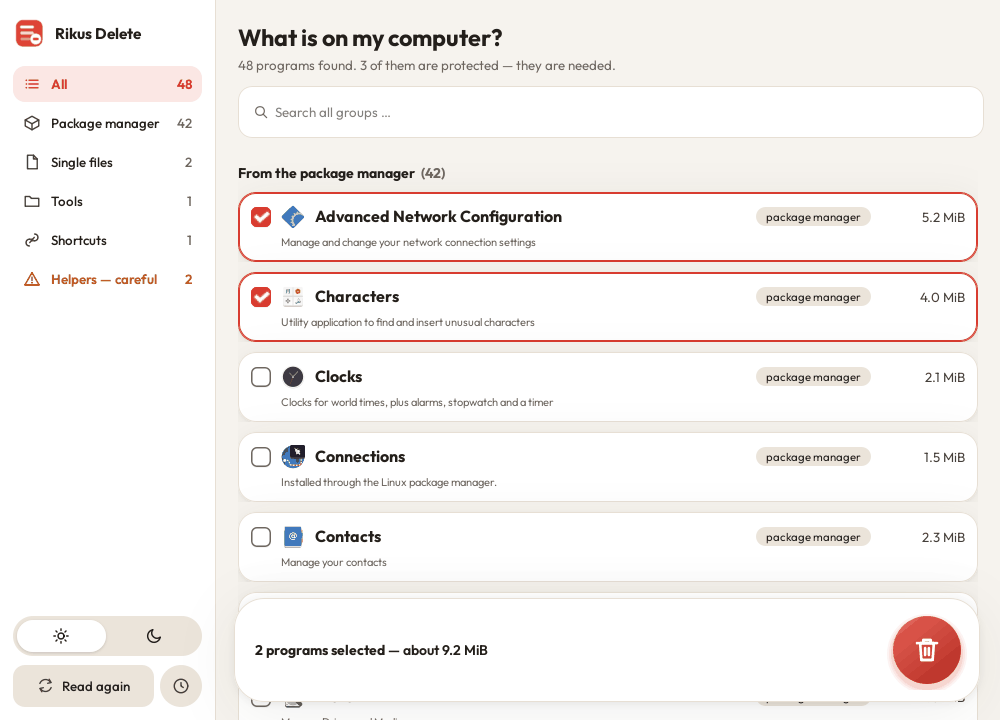Check the Clocks checkbox

[261, 377]
